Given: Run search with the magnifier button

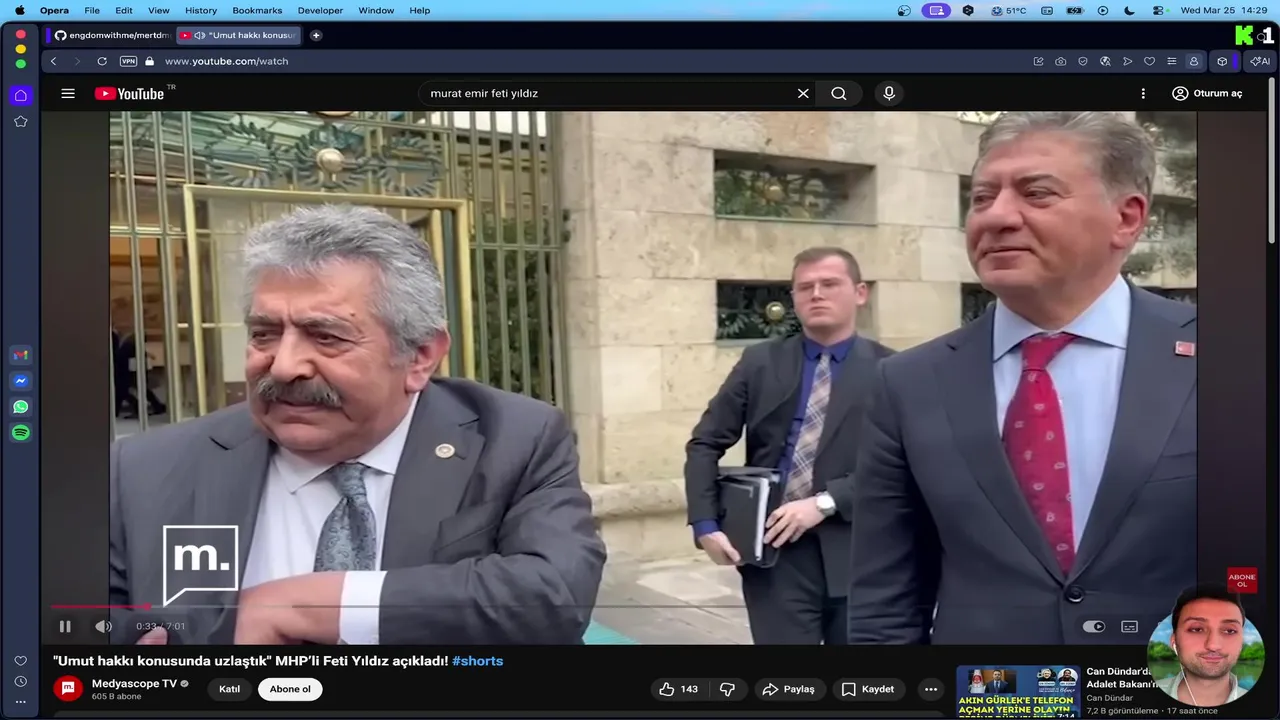Looking at the screenshot, I should [839, 93].
